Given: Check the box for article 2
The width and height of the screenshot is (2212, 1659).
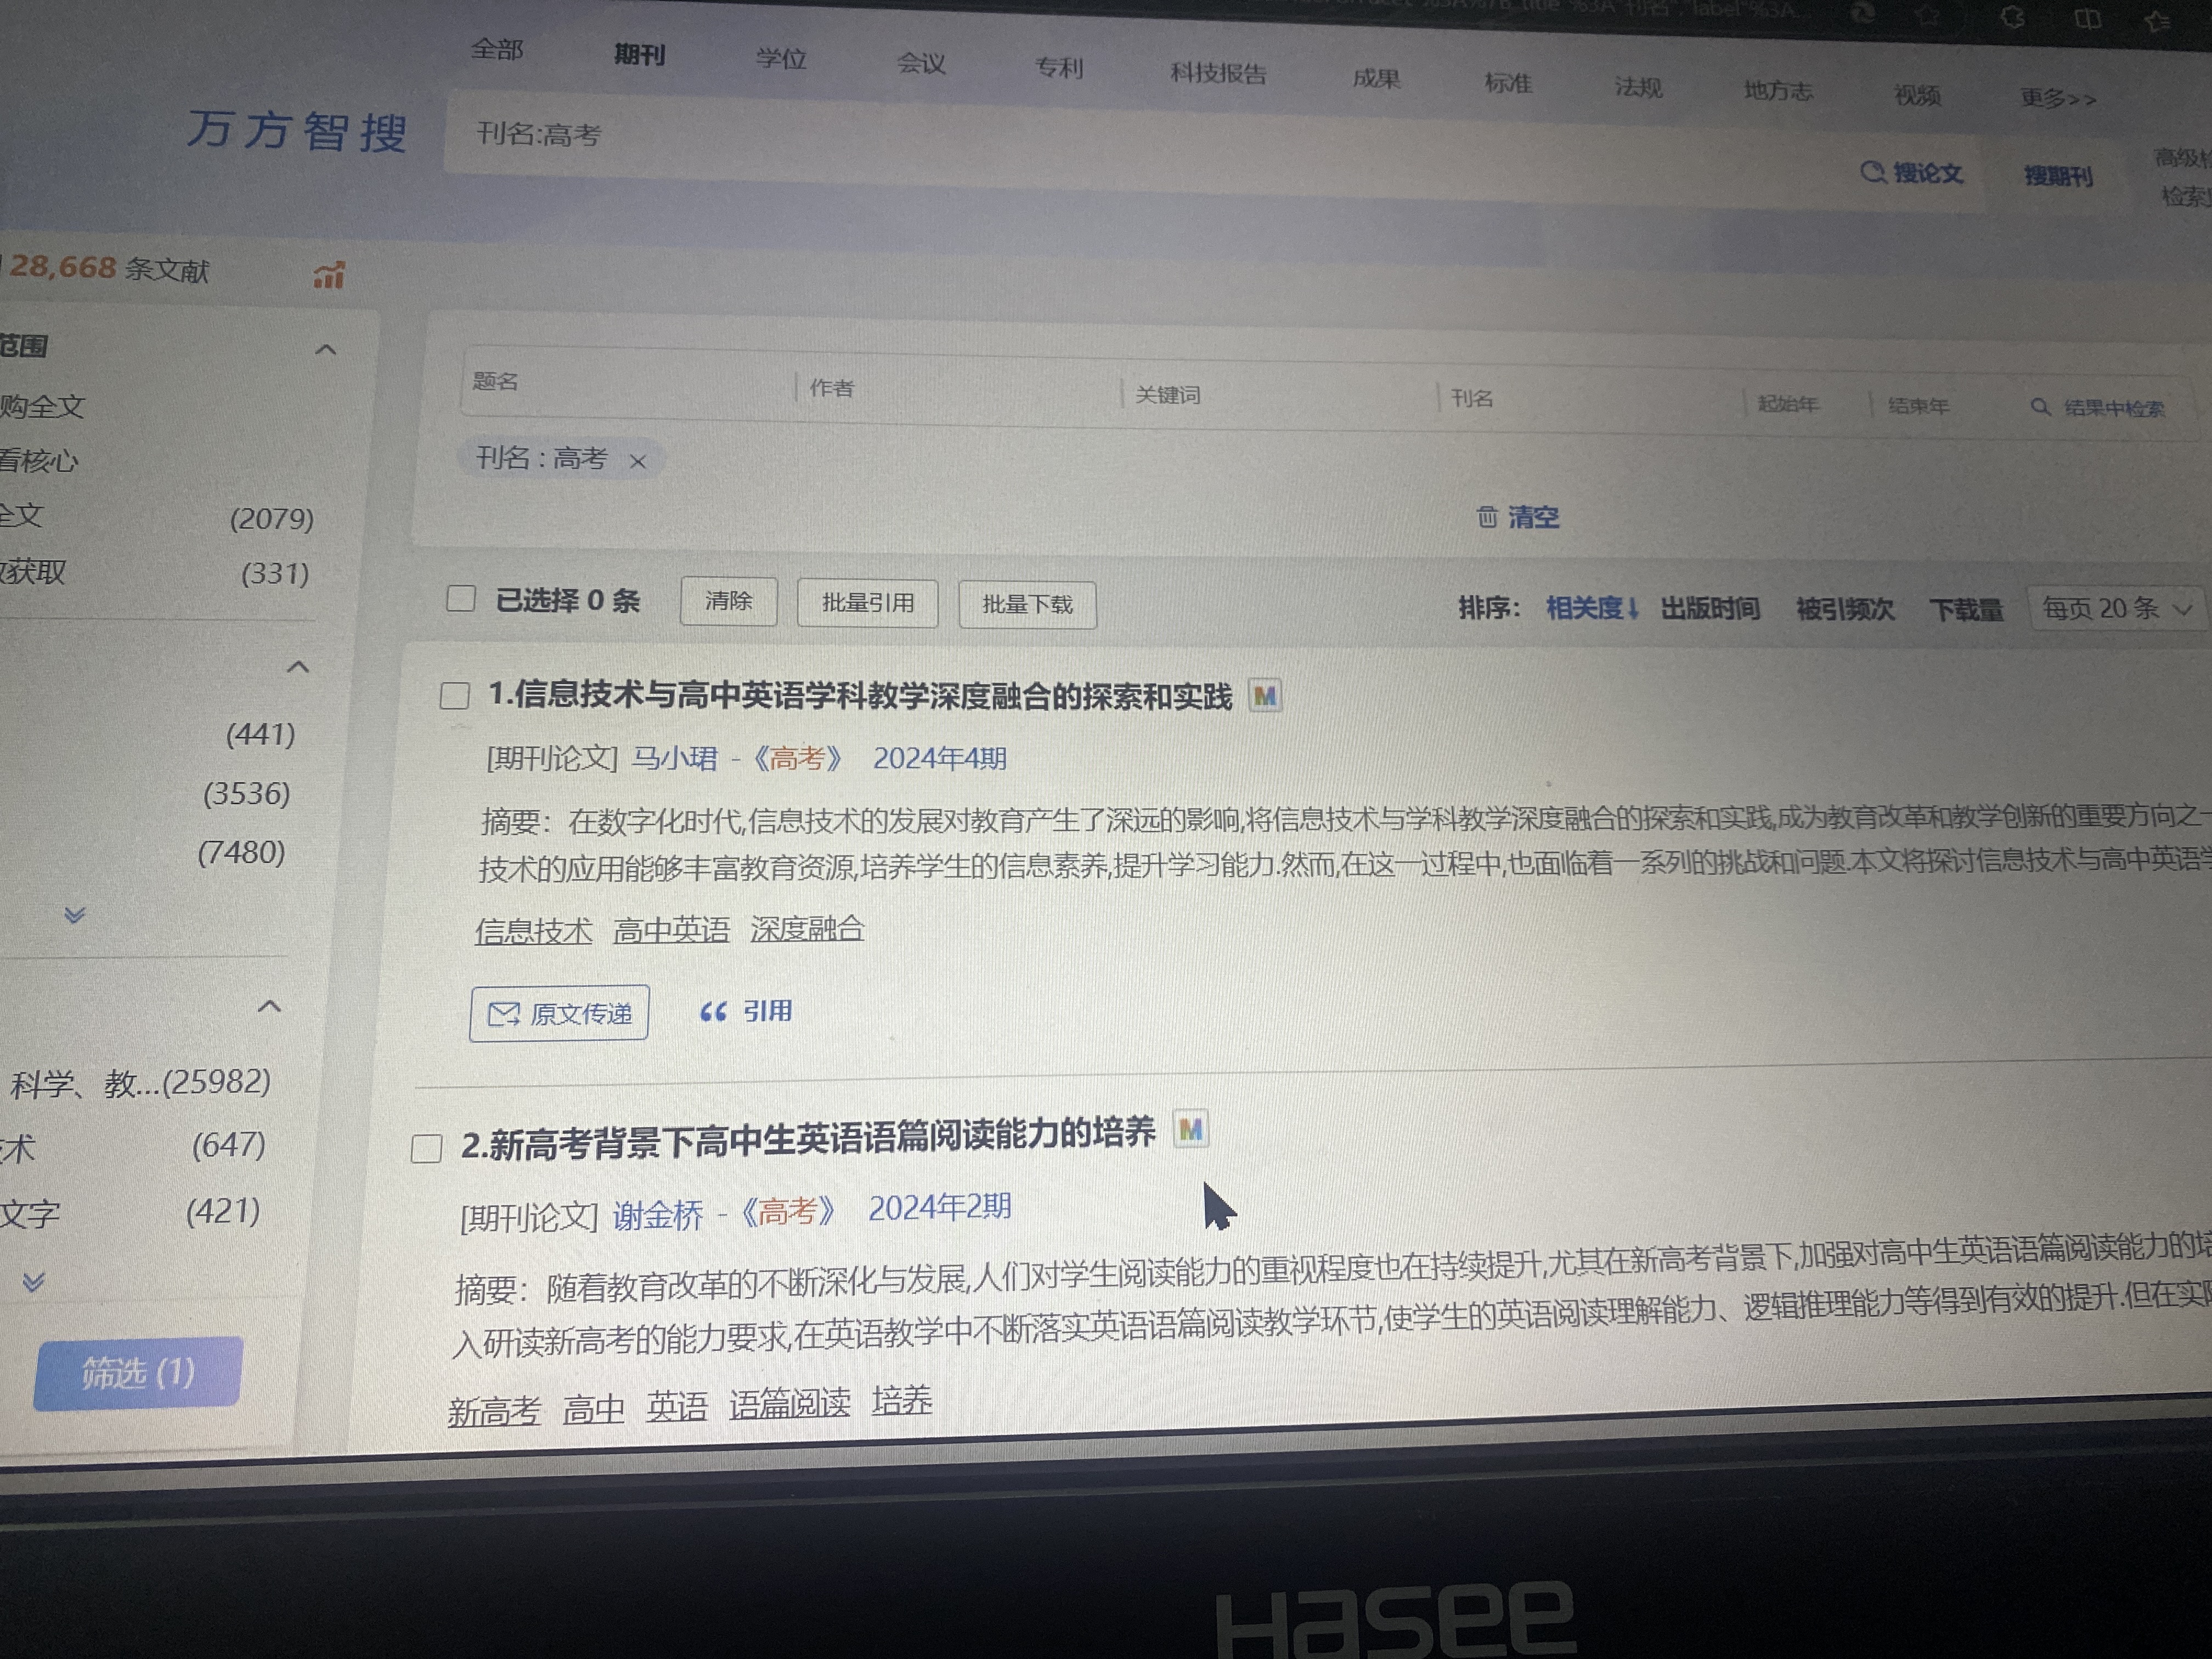Looking at the screenshot, I should (x=427, y=1148).
